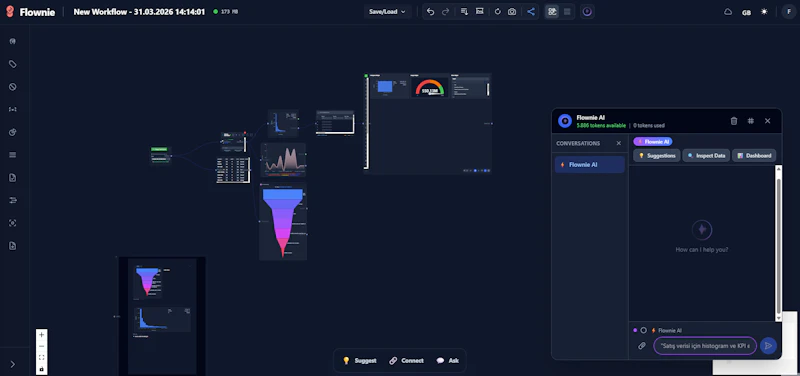Click the Inspect Data button
Image resolution: width=800 pixels, height=376 pixels.
(x=706, y=156)
